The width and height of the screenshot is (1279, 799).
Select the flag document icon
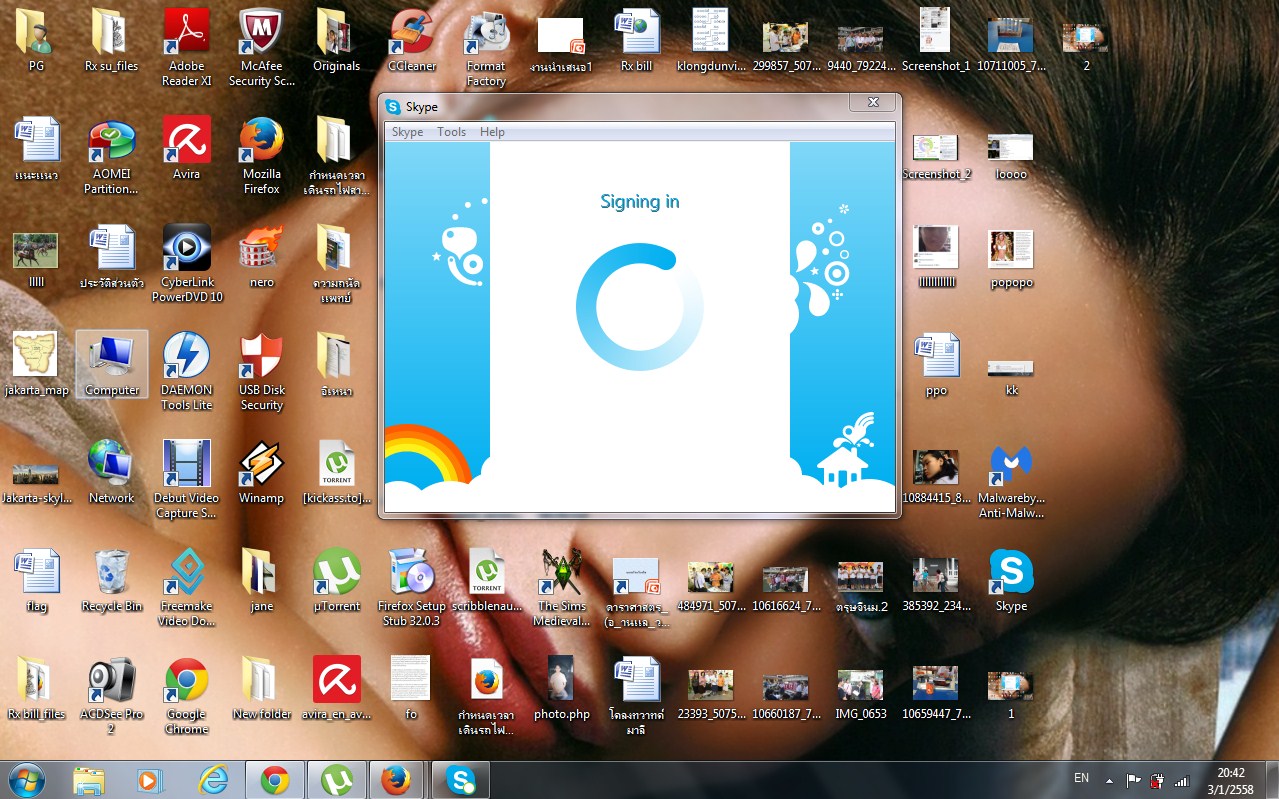[x=36, y=581]
